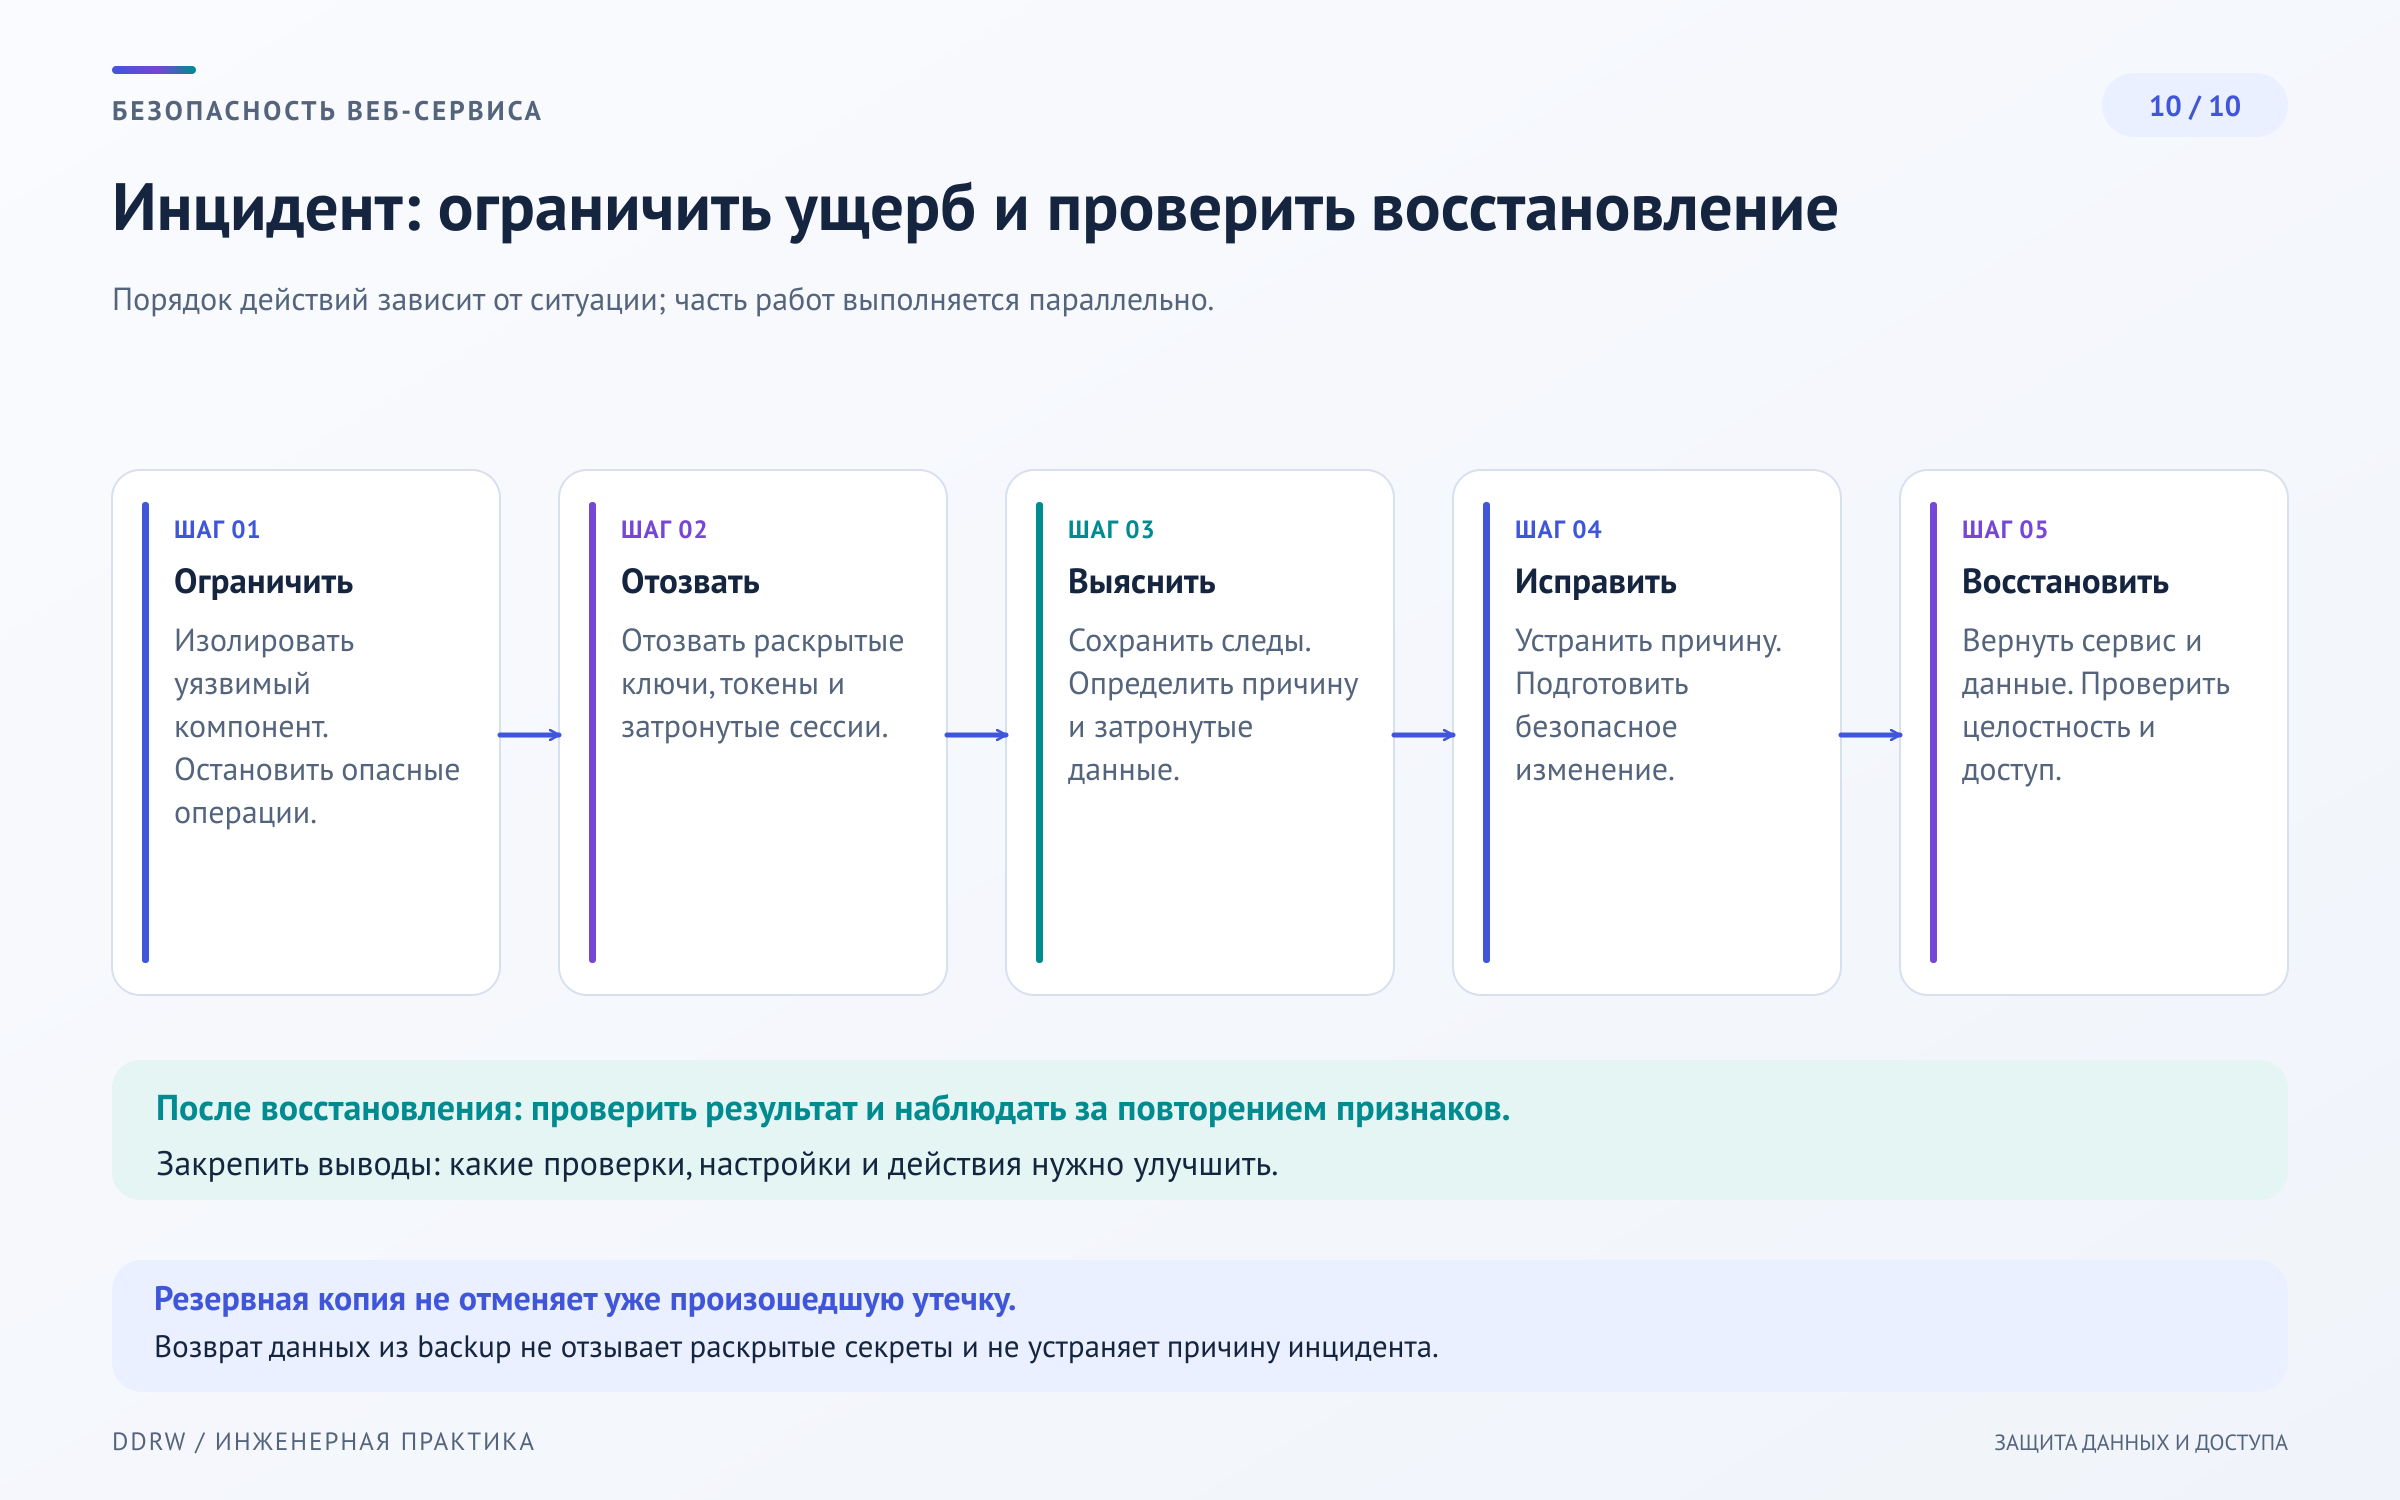Click the footer text 'ЗАЩИТА ДАННЫХ И ДОСТУПА'
The image size is (2400, 1500).
point(2140,1442)
